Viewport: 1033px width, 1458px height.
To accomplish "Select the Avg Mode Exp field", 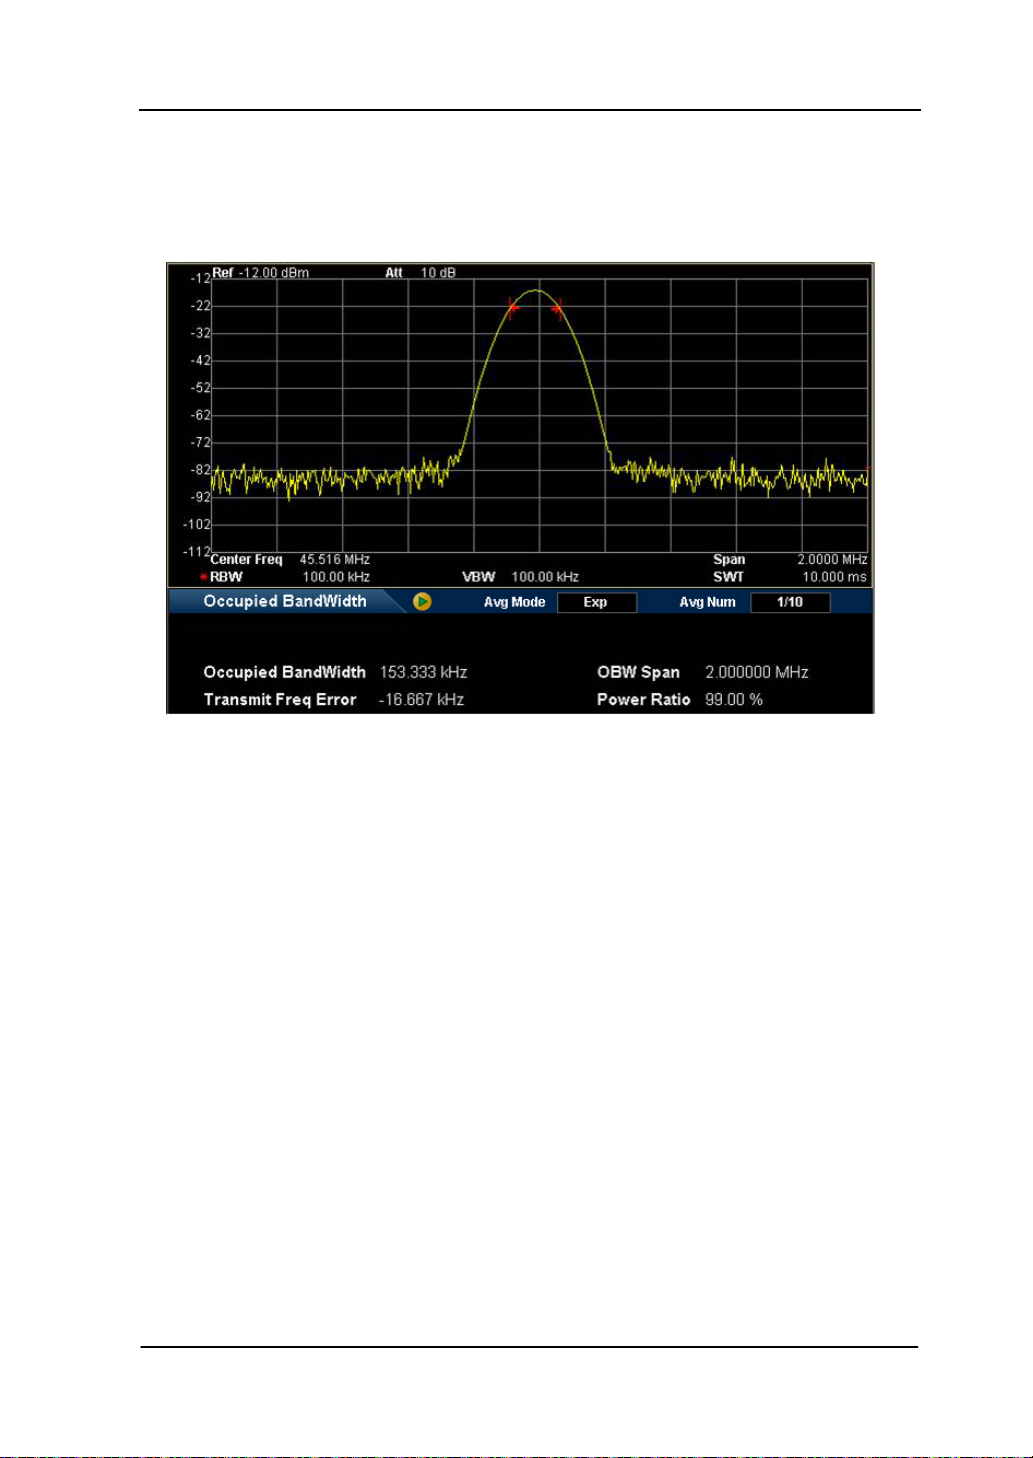I will pyautogui.click(x=596, y=602).
